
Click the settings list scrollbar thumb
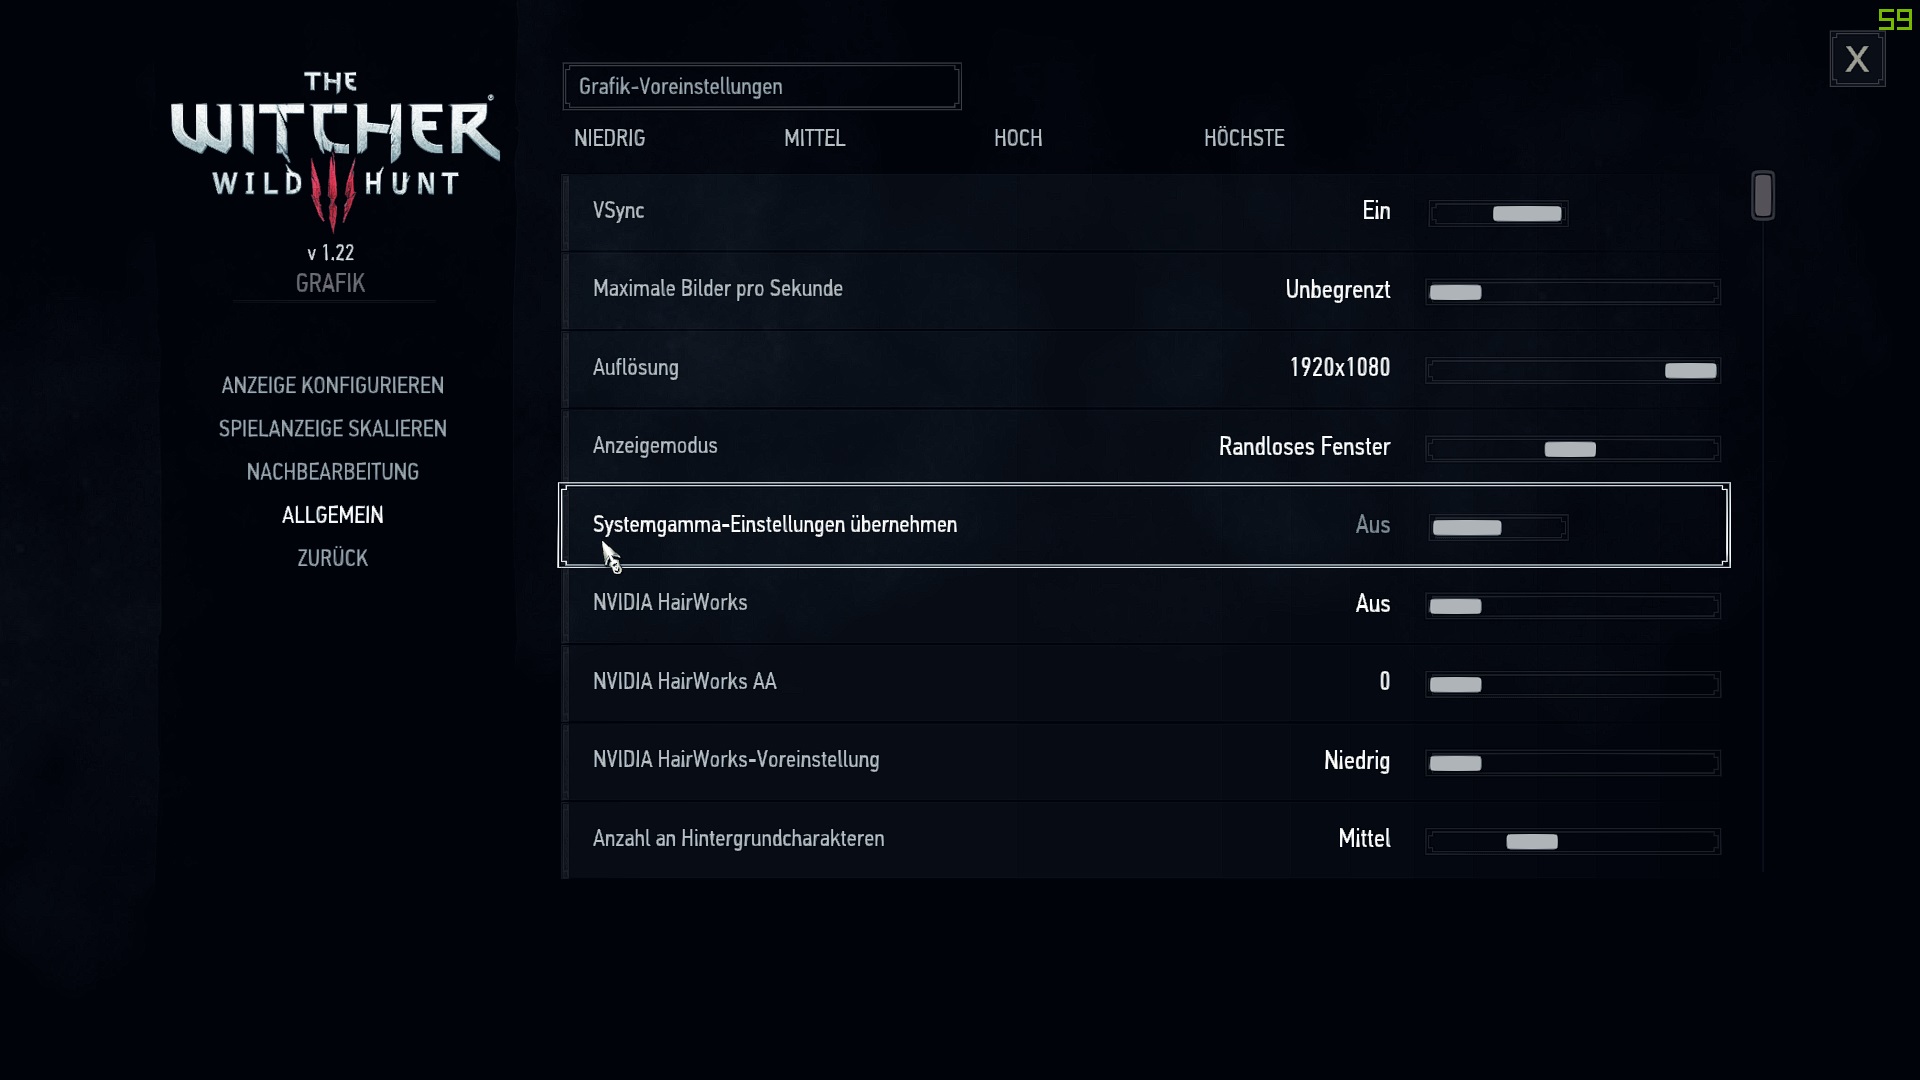[1762, 195]
